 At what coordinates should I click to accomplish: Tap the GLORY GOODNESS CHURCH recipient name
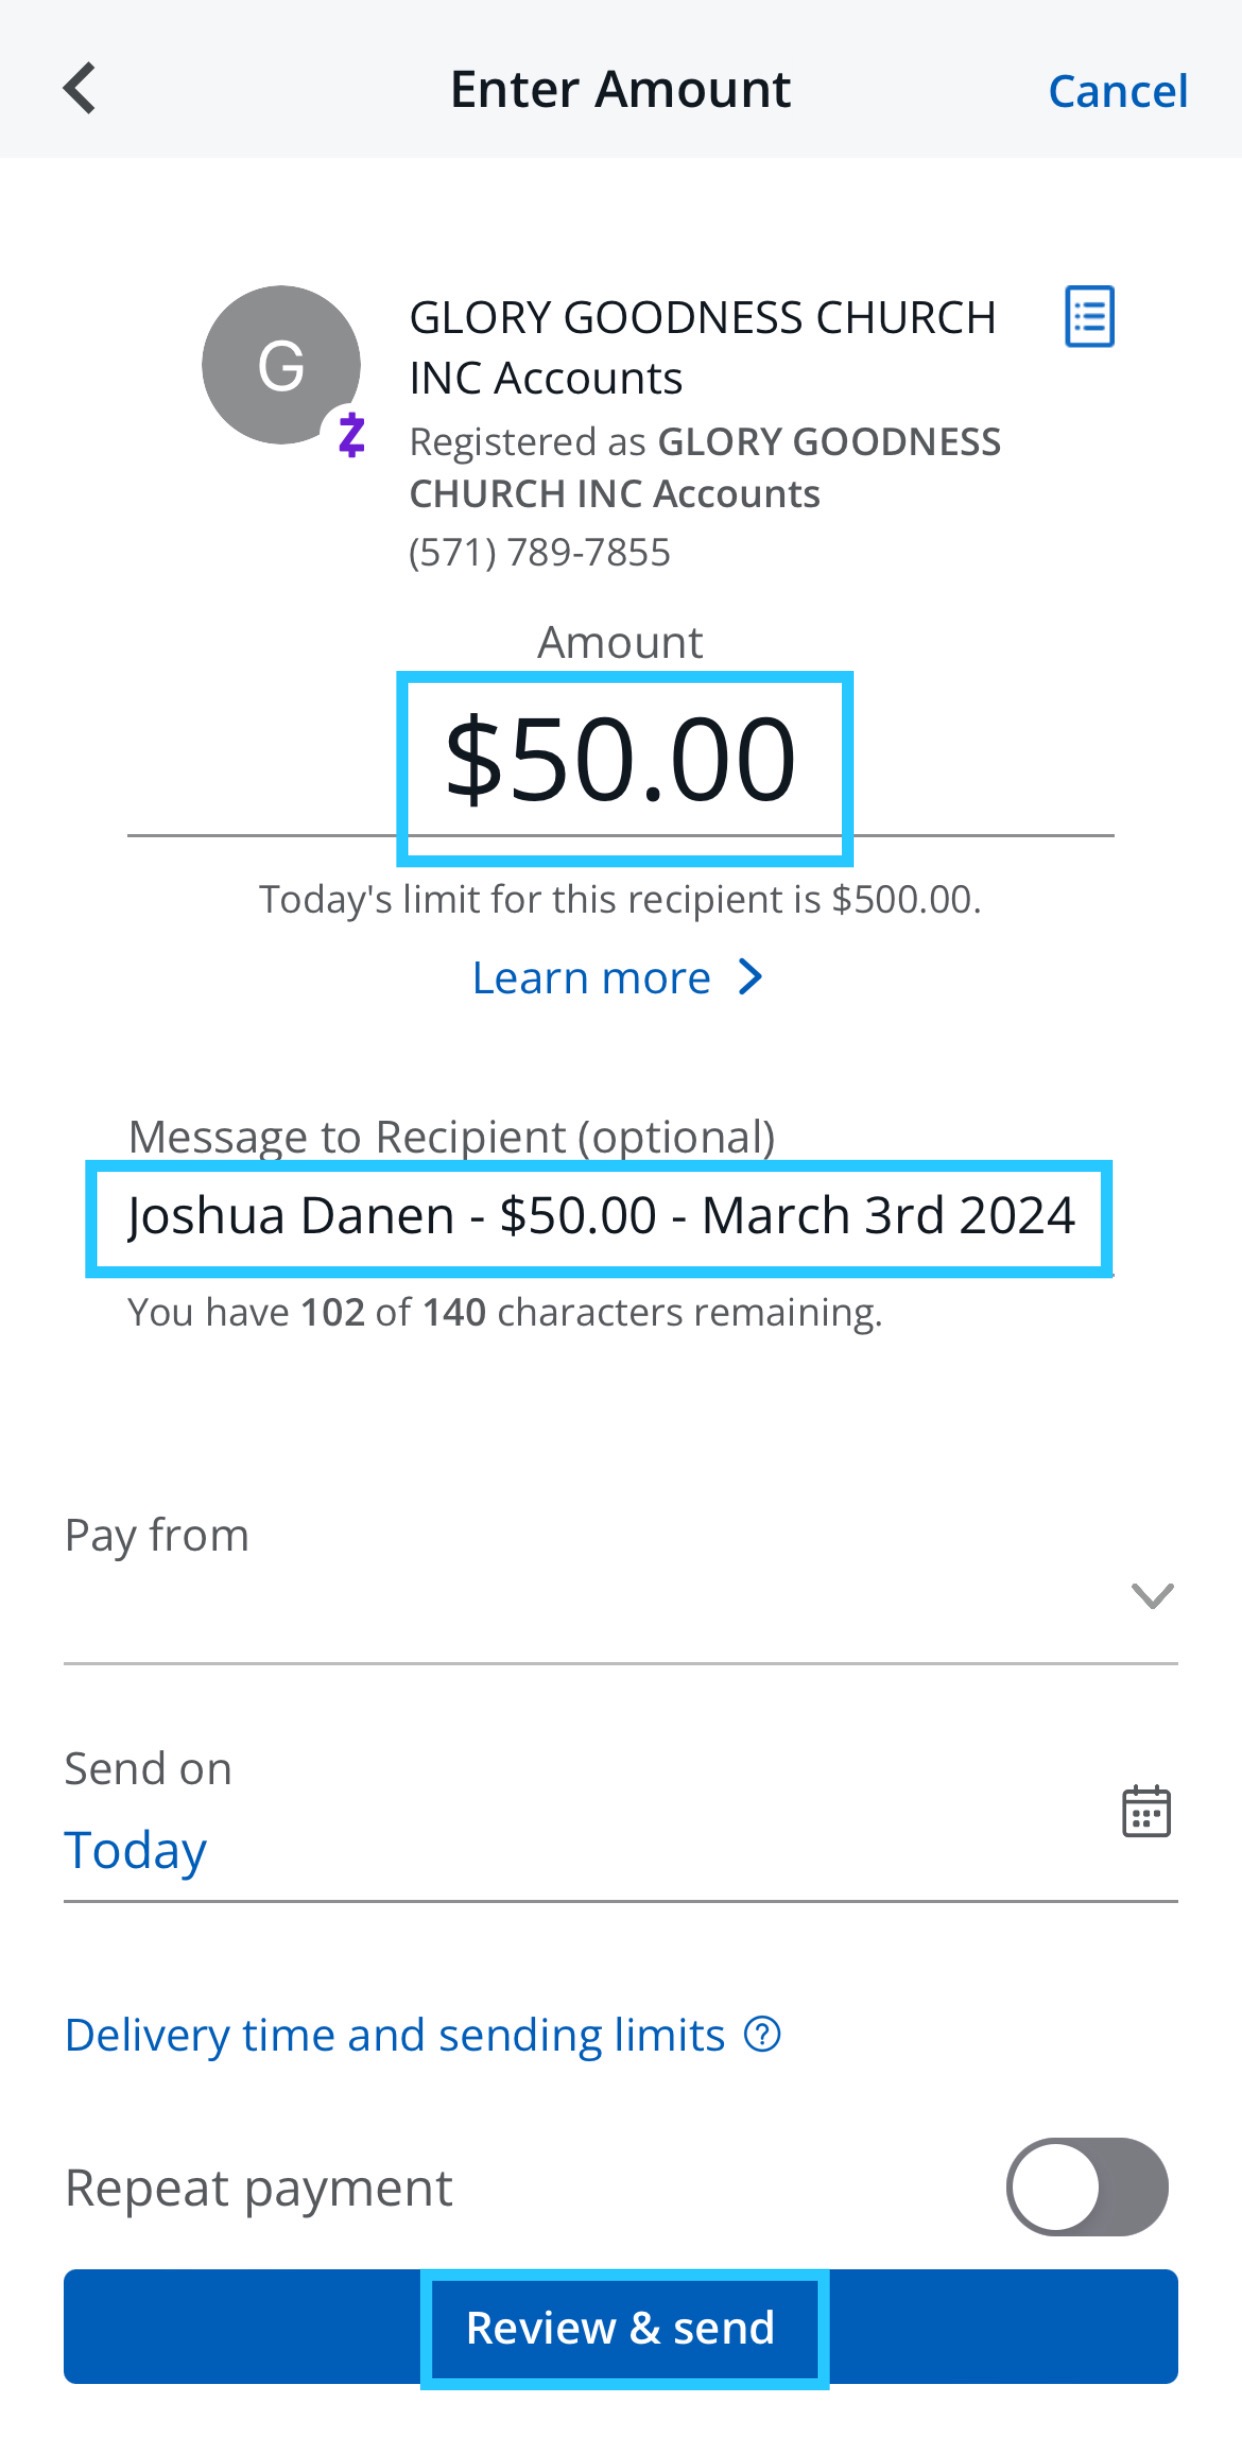coord(702,347)
